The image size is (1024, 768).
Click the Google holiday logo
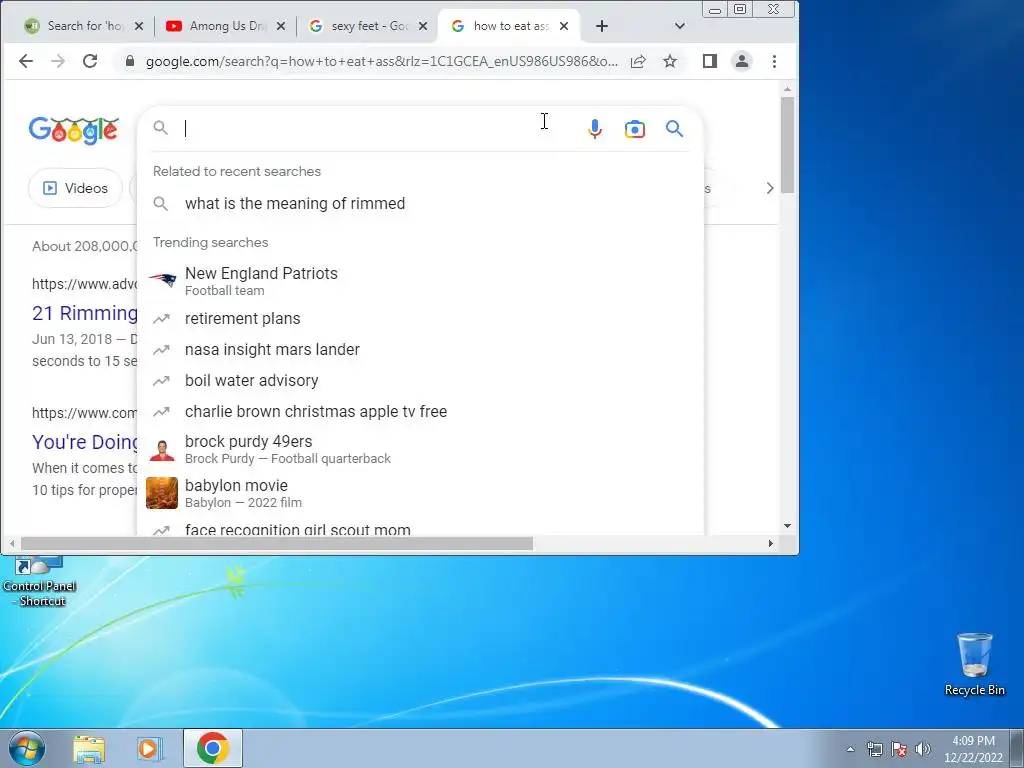coord(73,131)
